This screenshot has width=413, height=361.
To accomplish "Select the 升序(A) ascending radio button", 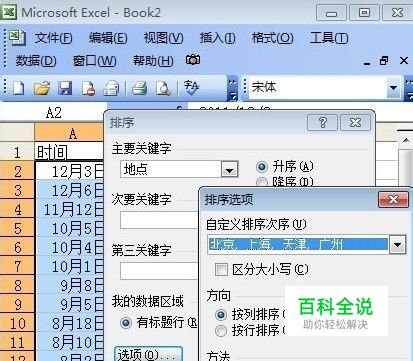I will click(x=262, y=166).
